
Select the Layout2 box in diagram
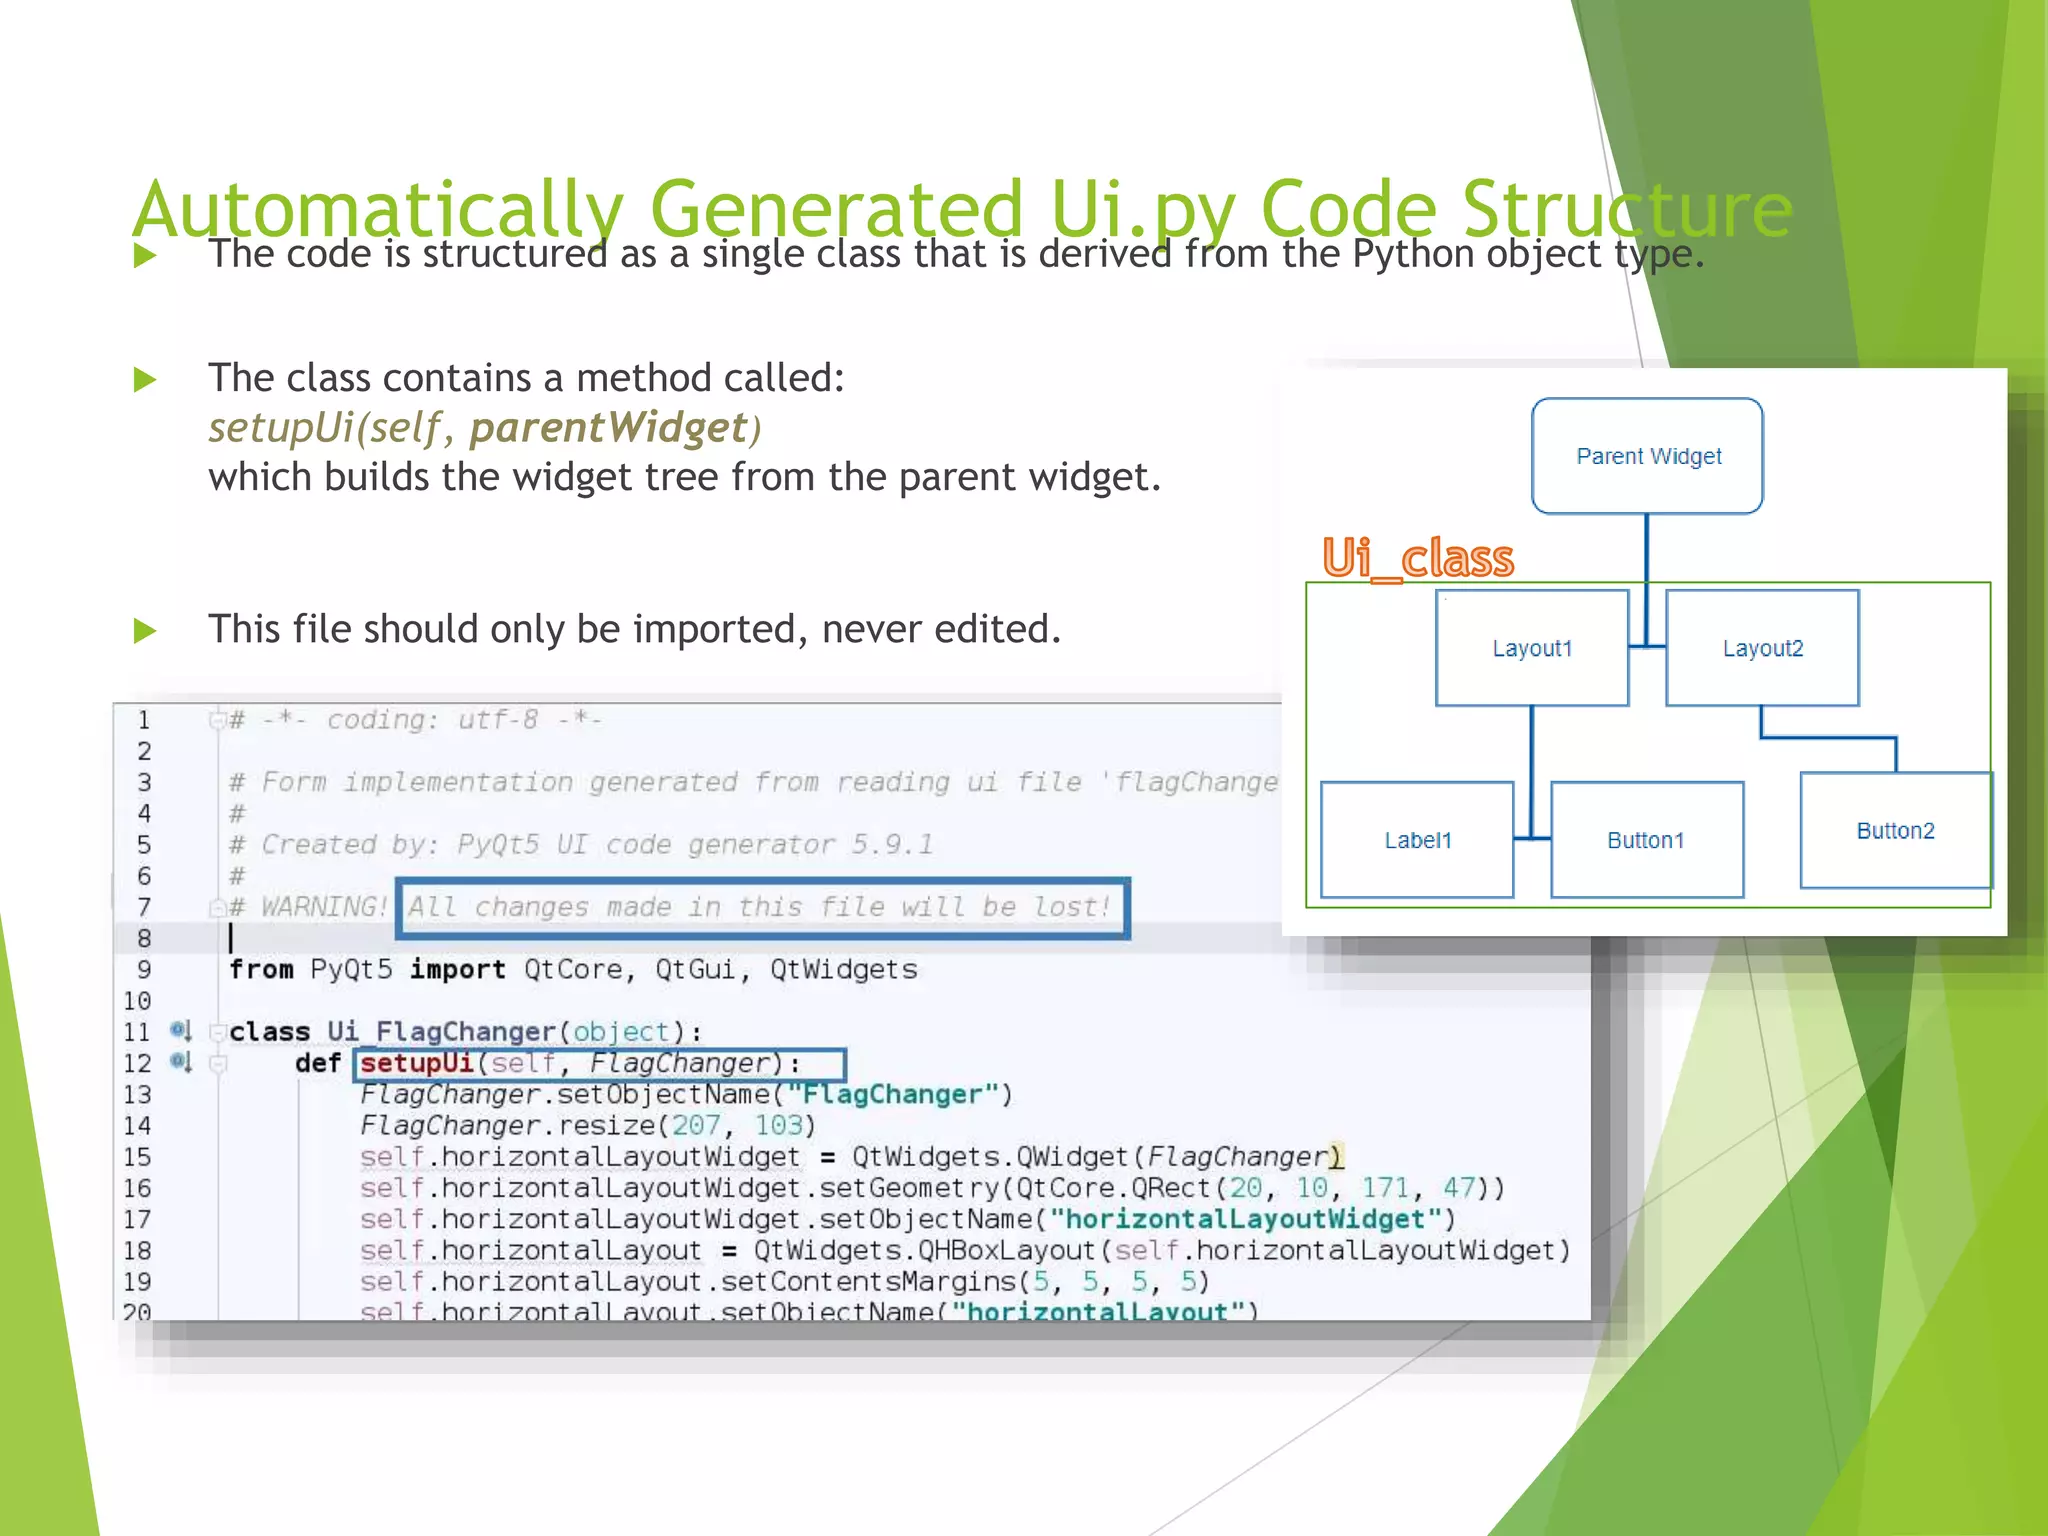[1762, 648]
